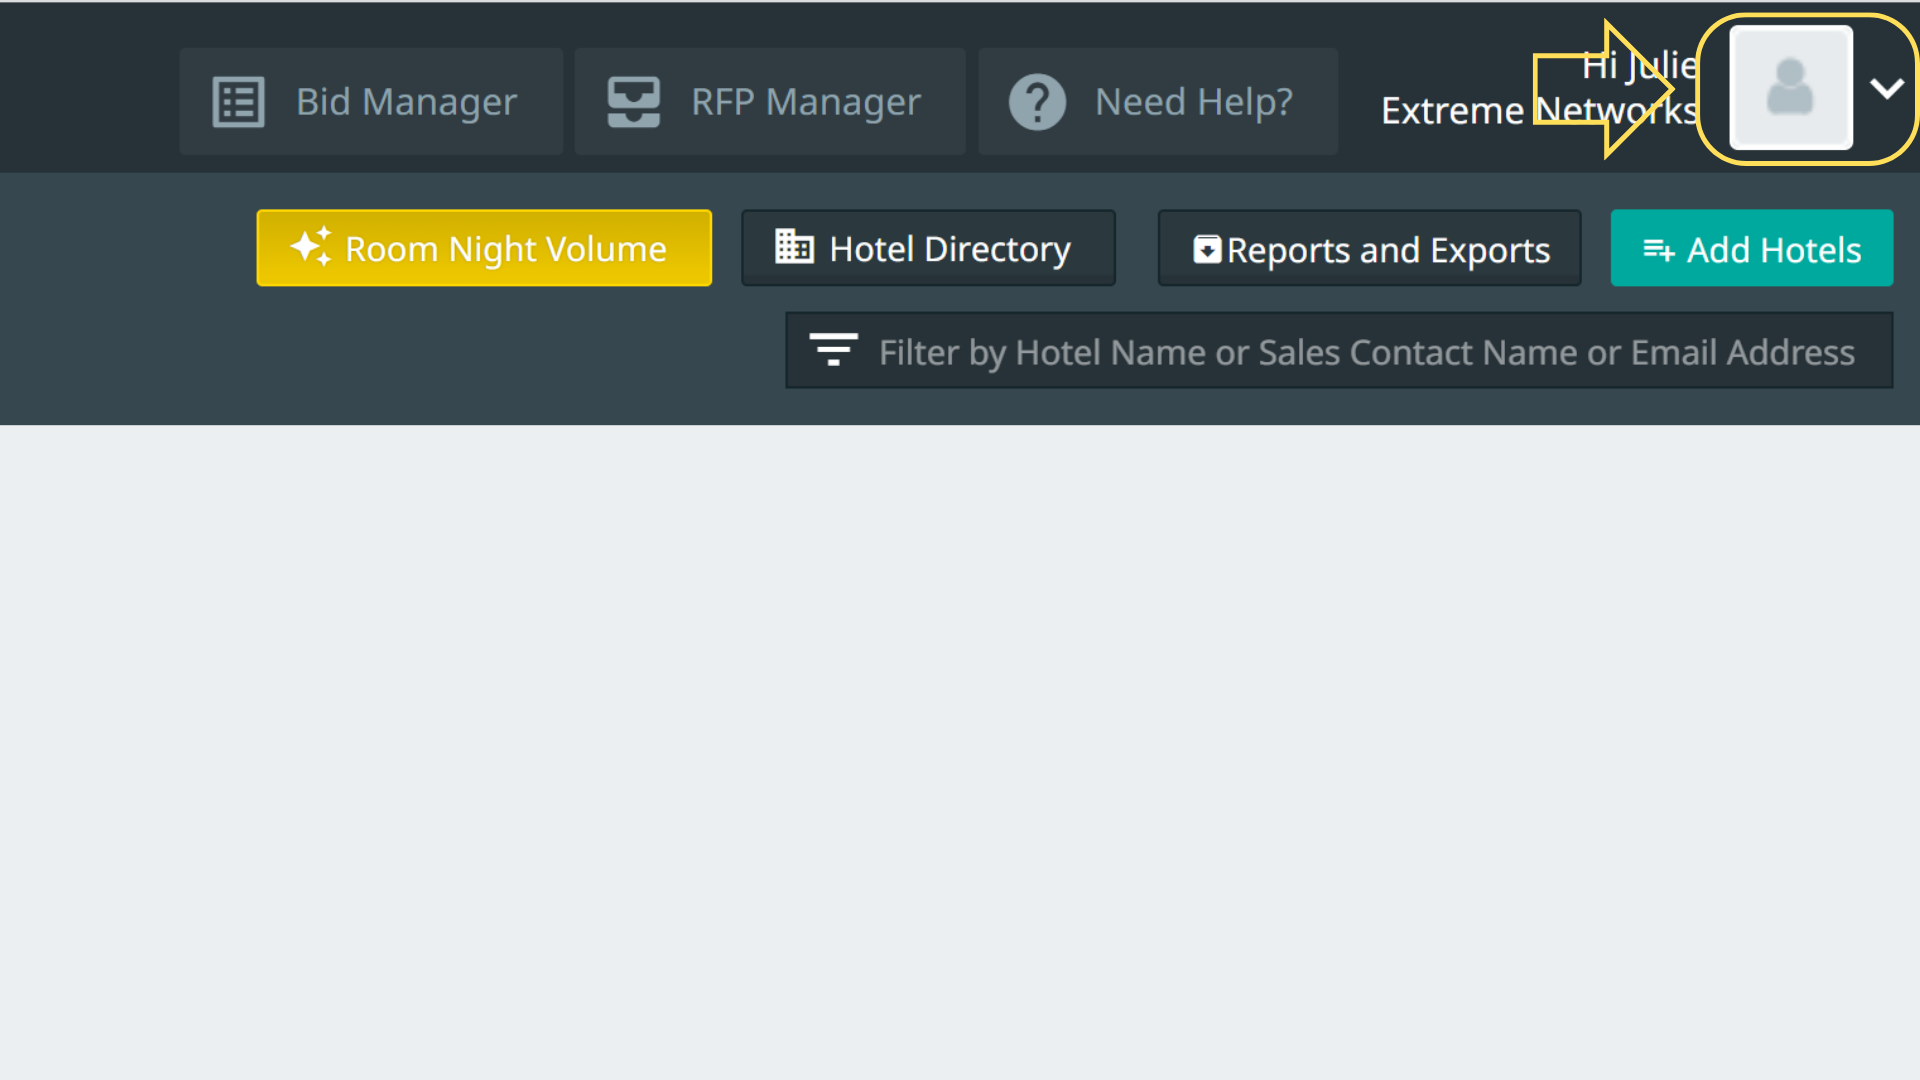Open Reports and Exports
The height and width of the screenshot is (1080, 1920).
[x=1388, y=250]
